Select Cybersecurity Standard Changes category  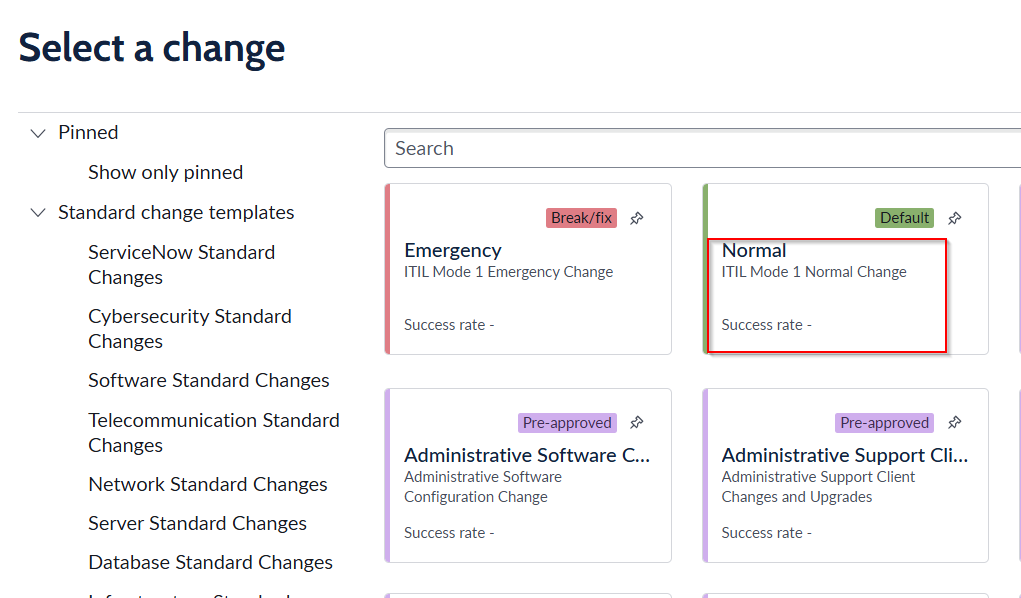click(x=190, y=329)
